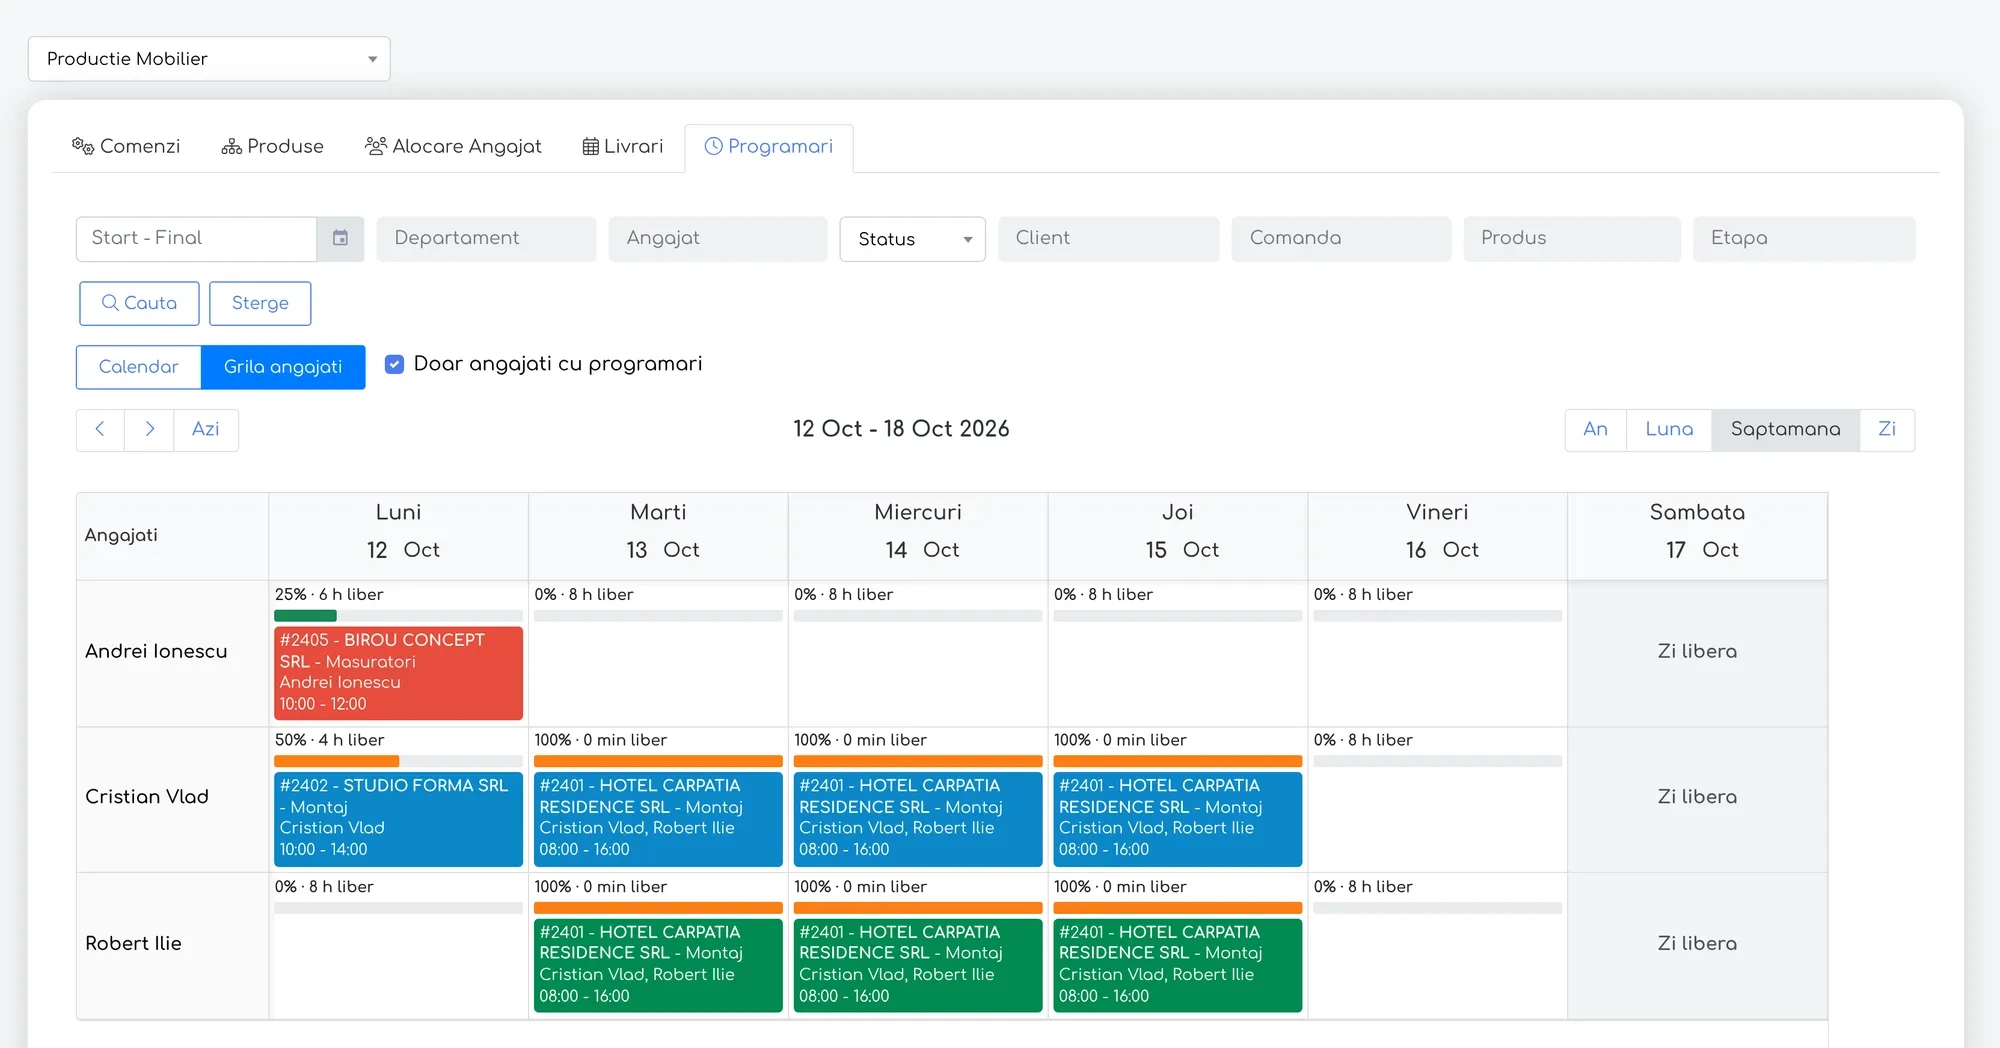Open Robert Ilie's Thursday 15 Oct #2401 appointment
The width and height of the screenshot is (2000, 1048).
[1178, 964]
